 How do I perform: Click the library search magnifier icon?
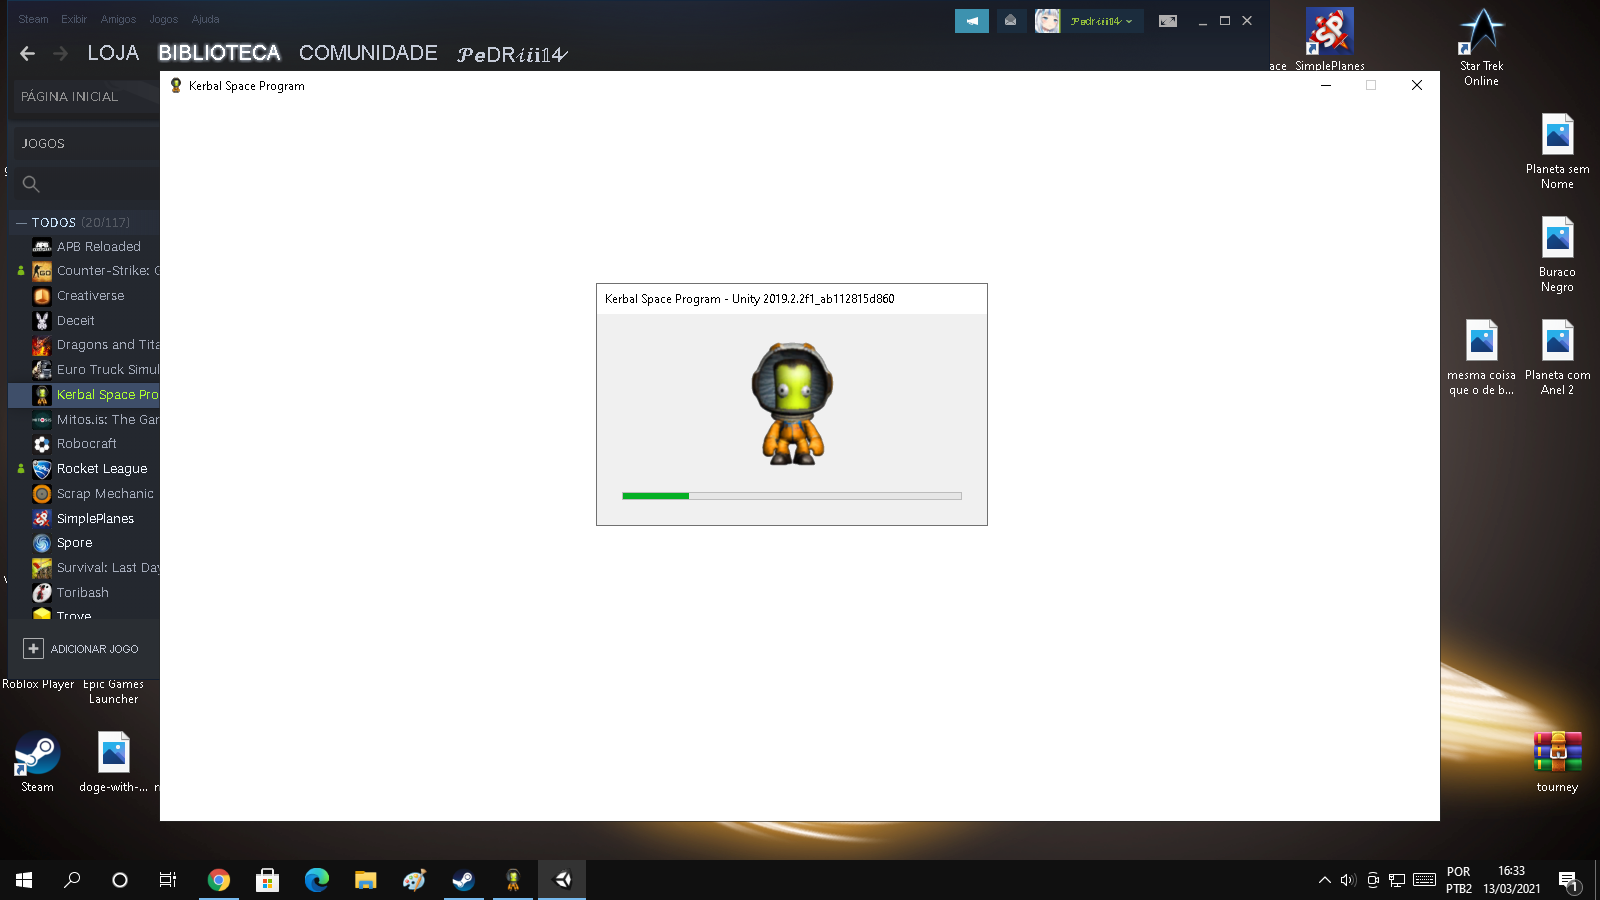(x=31, y=184)
